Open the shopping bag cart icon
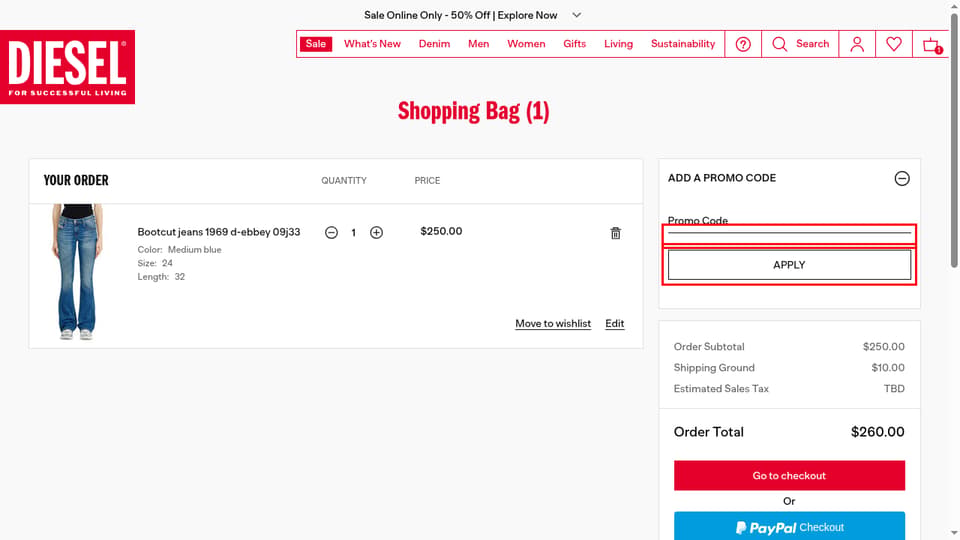The image size is (960, 540). pyautogui.click(x=932, y=45)
